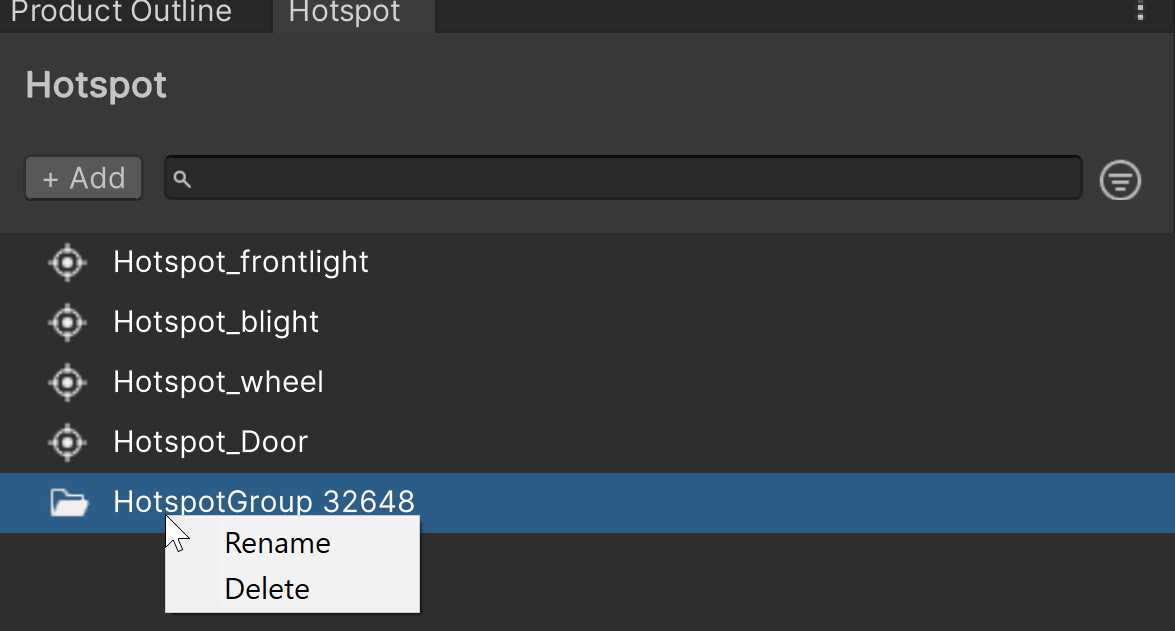The image size is (1175, 631).
Task: Open the three-dot panel menu
Action: click(1141, 12)
